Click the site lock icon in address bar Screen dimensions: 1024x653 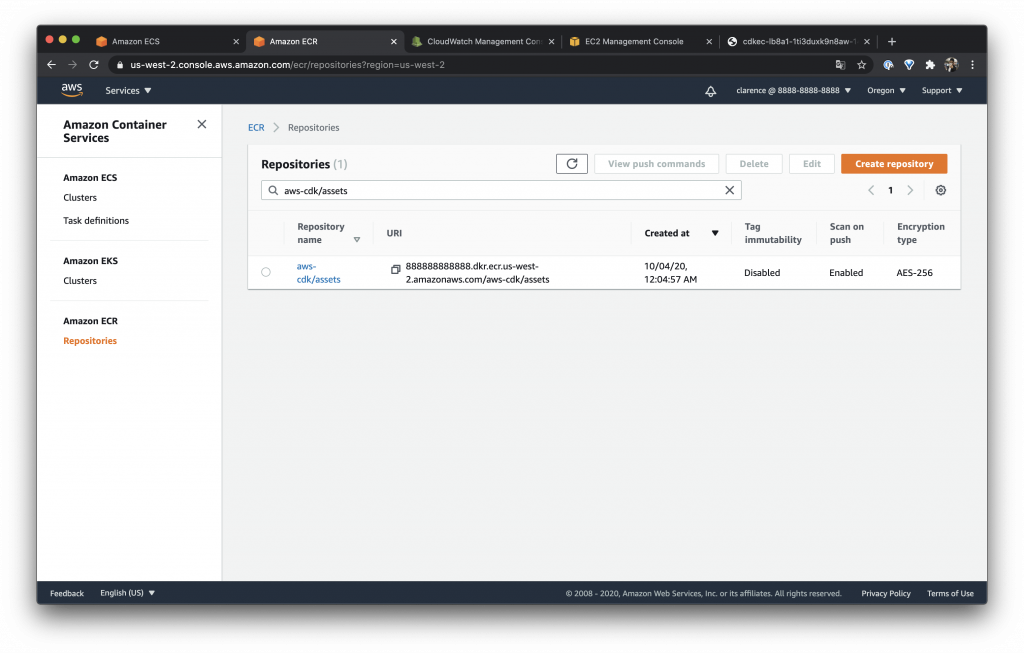pos(120,65)
